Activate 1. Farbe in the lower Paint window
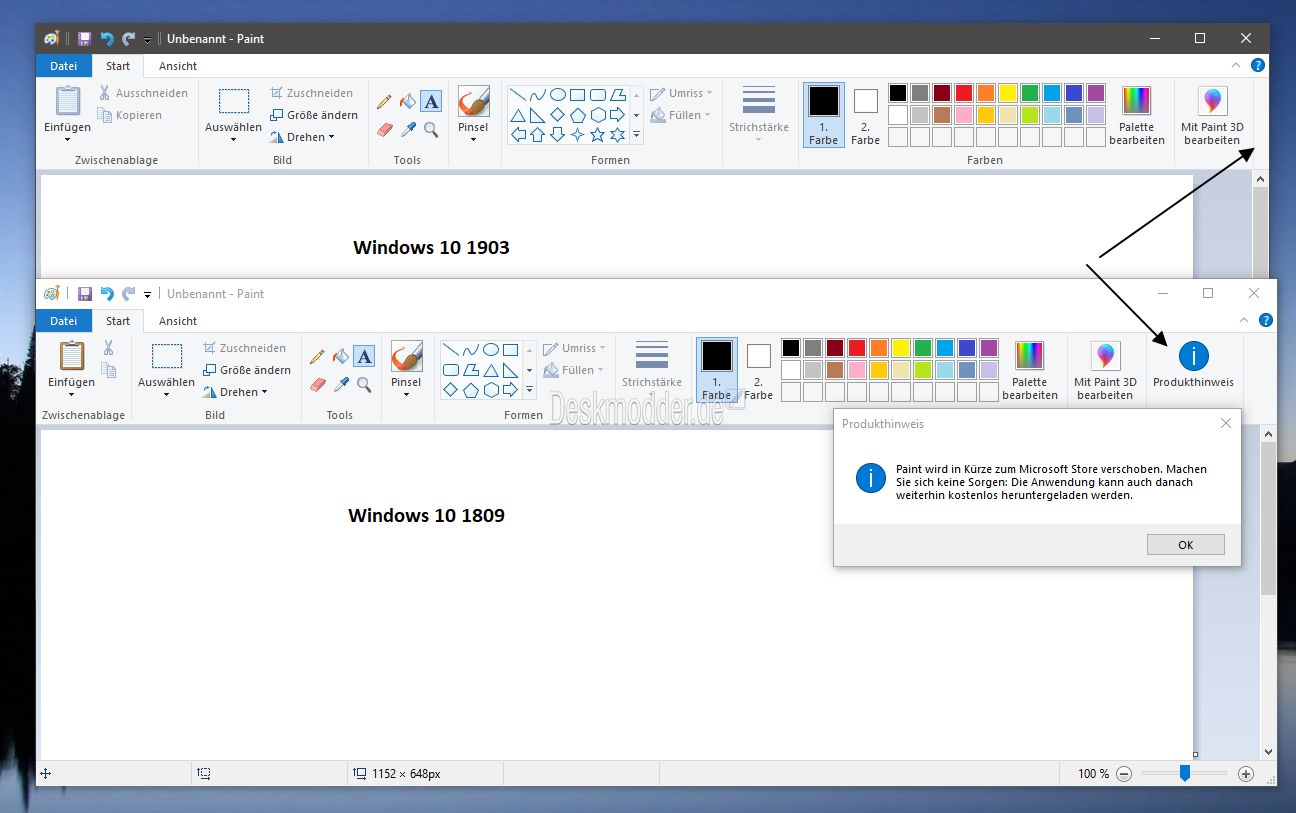 (x=716, y=369)
